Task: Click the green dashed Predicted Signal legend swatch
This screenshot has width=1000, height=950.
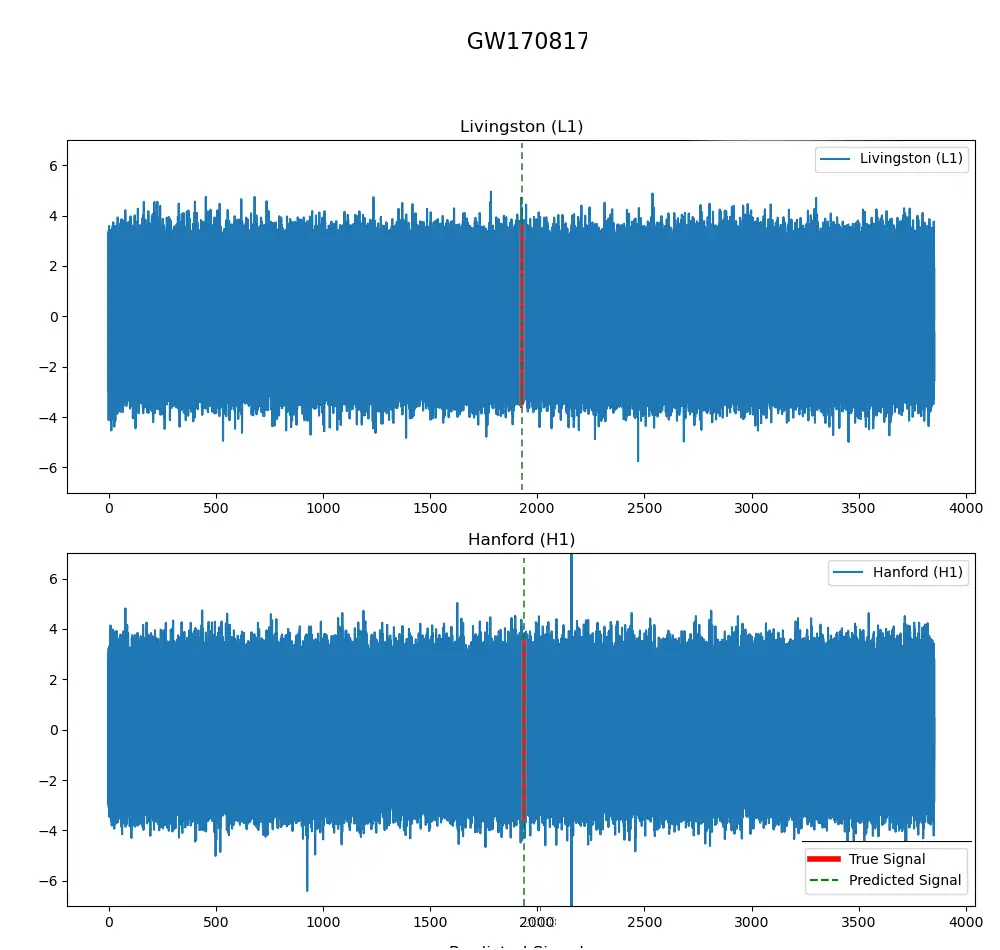Action: click(824, 880)
